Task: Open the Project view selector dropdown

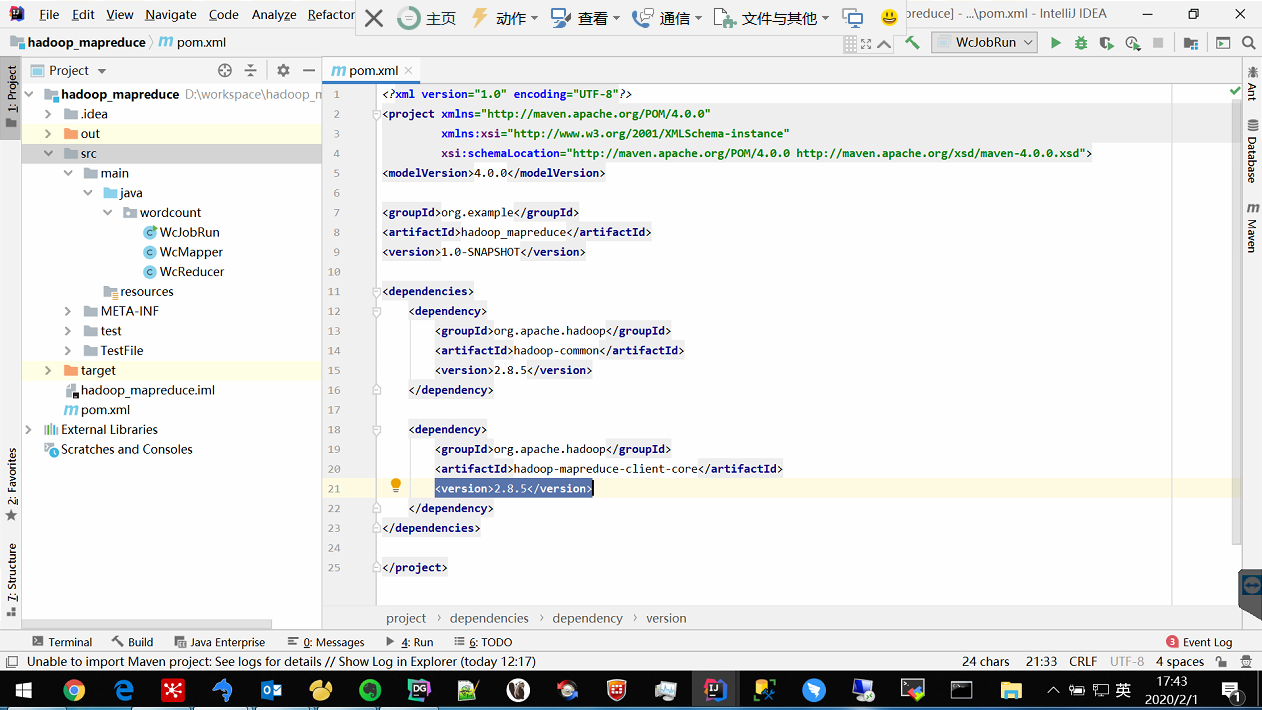Action: pyautogui.click(x=69, y=70)
